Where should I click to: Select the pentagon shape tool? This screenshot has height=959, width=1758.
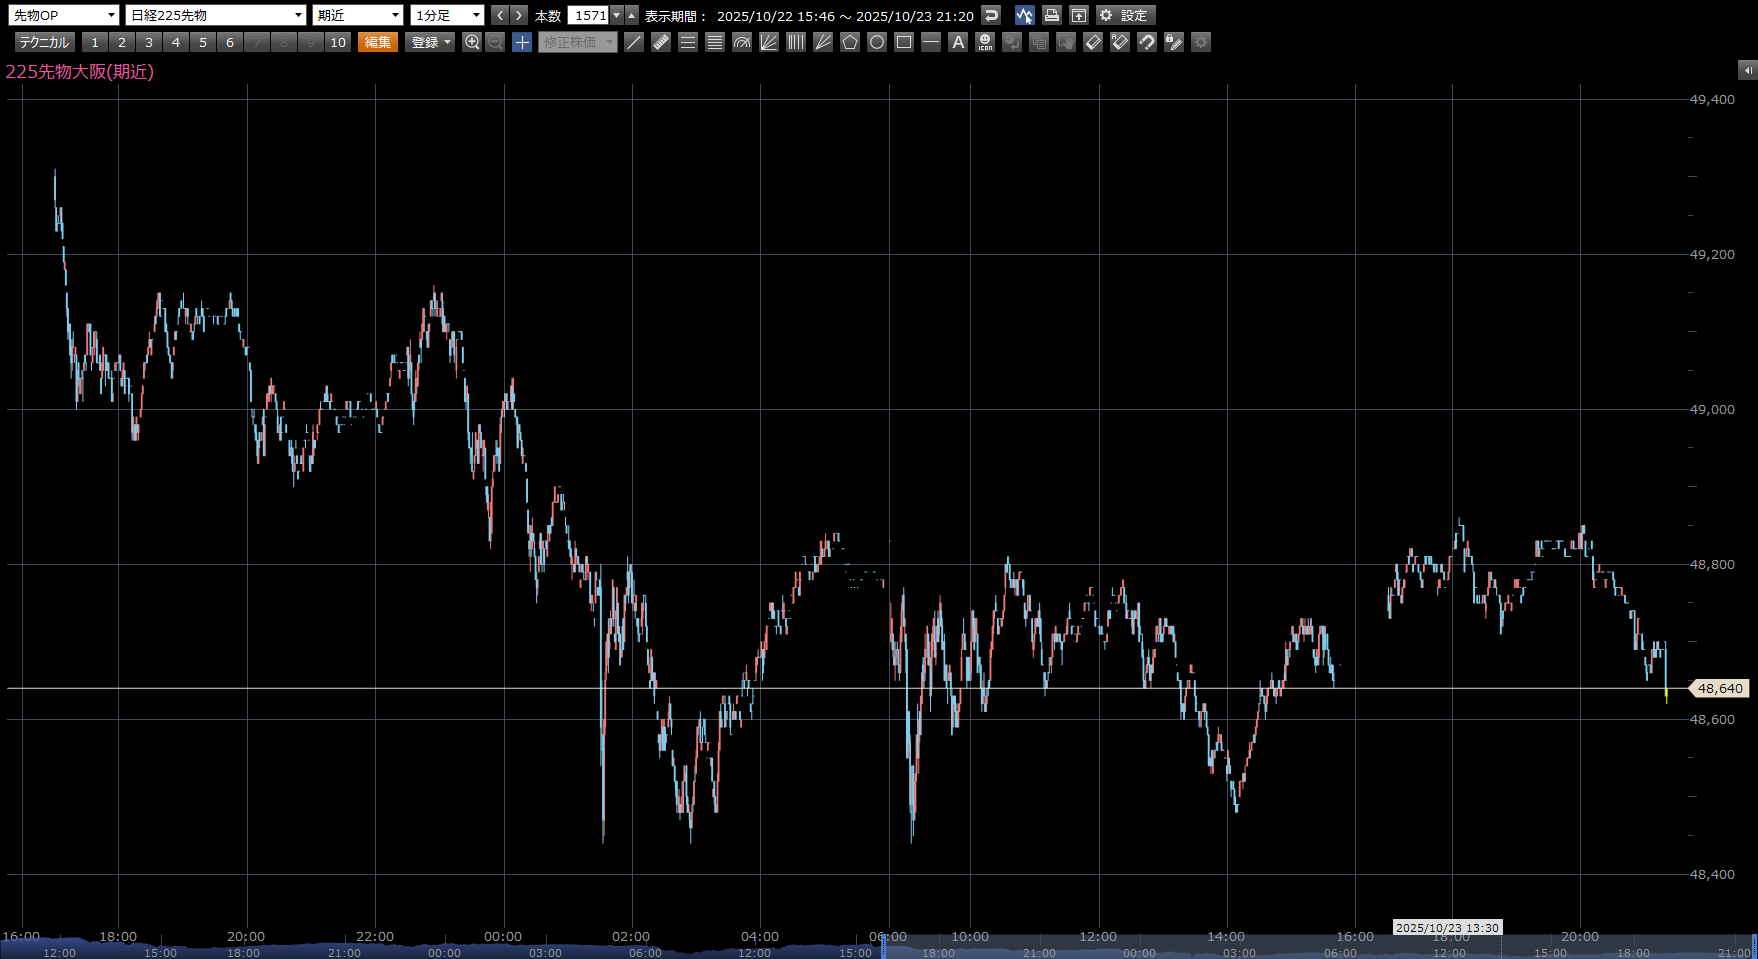pyautogui.click(x=850, y=42)
